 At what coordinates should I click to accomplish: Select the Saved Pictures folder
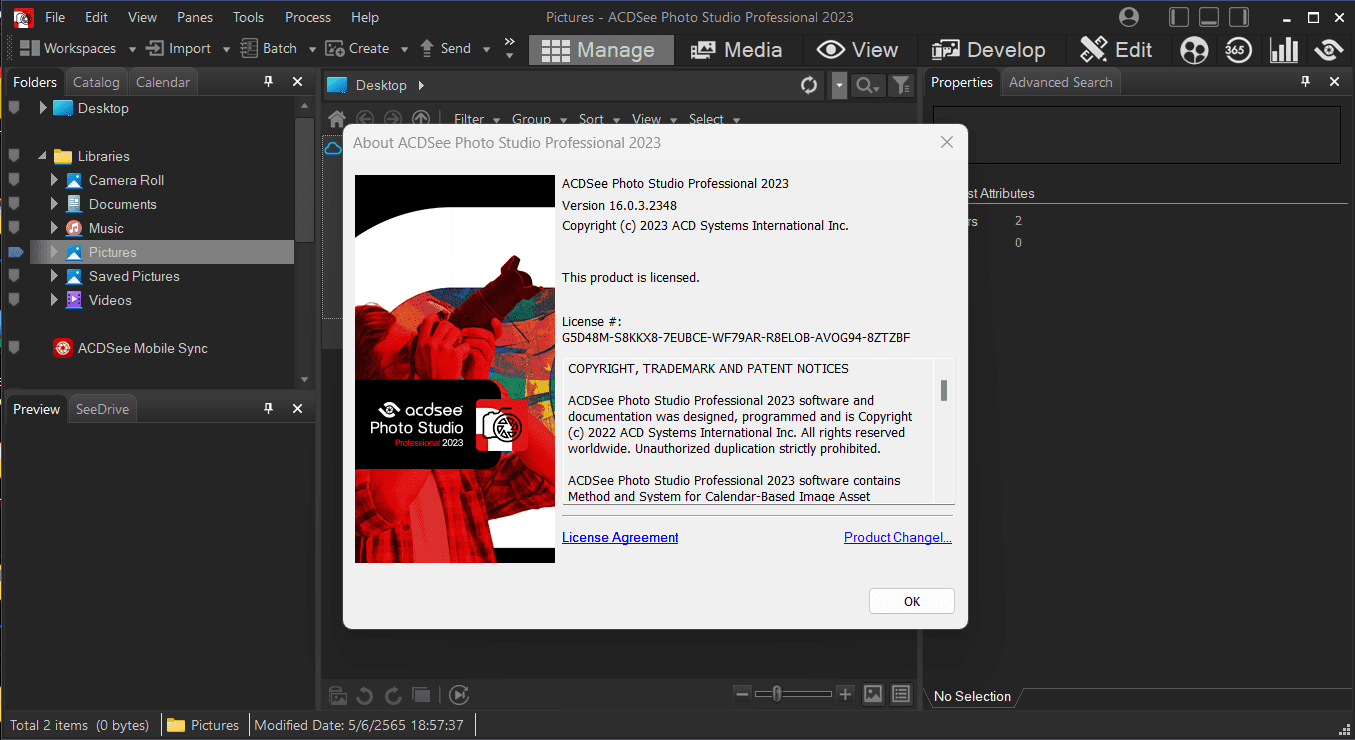pyautogui.click(x=134, y=276)
